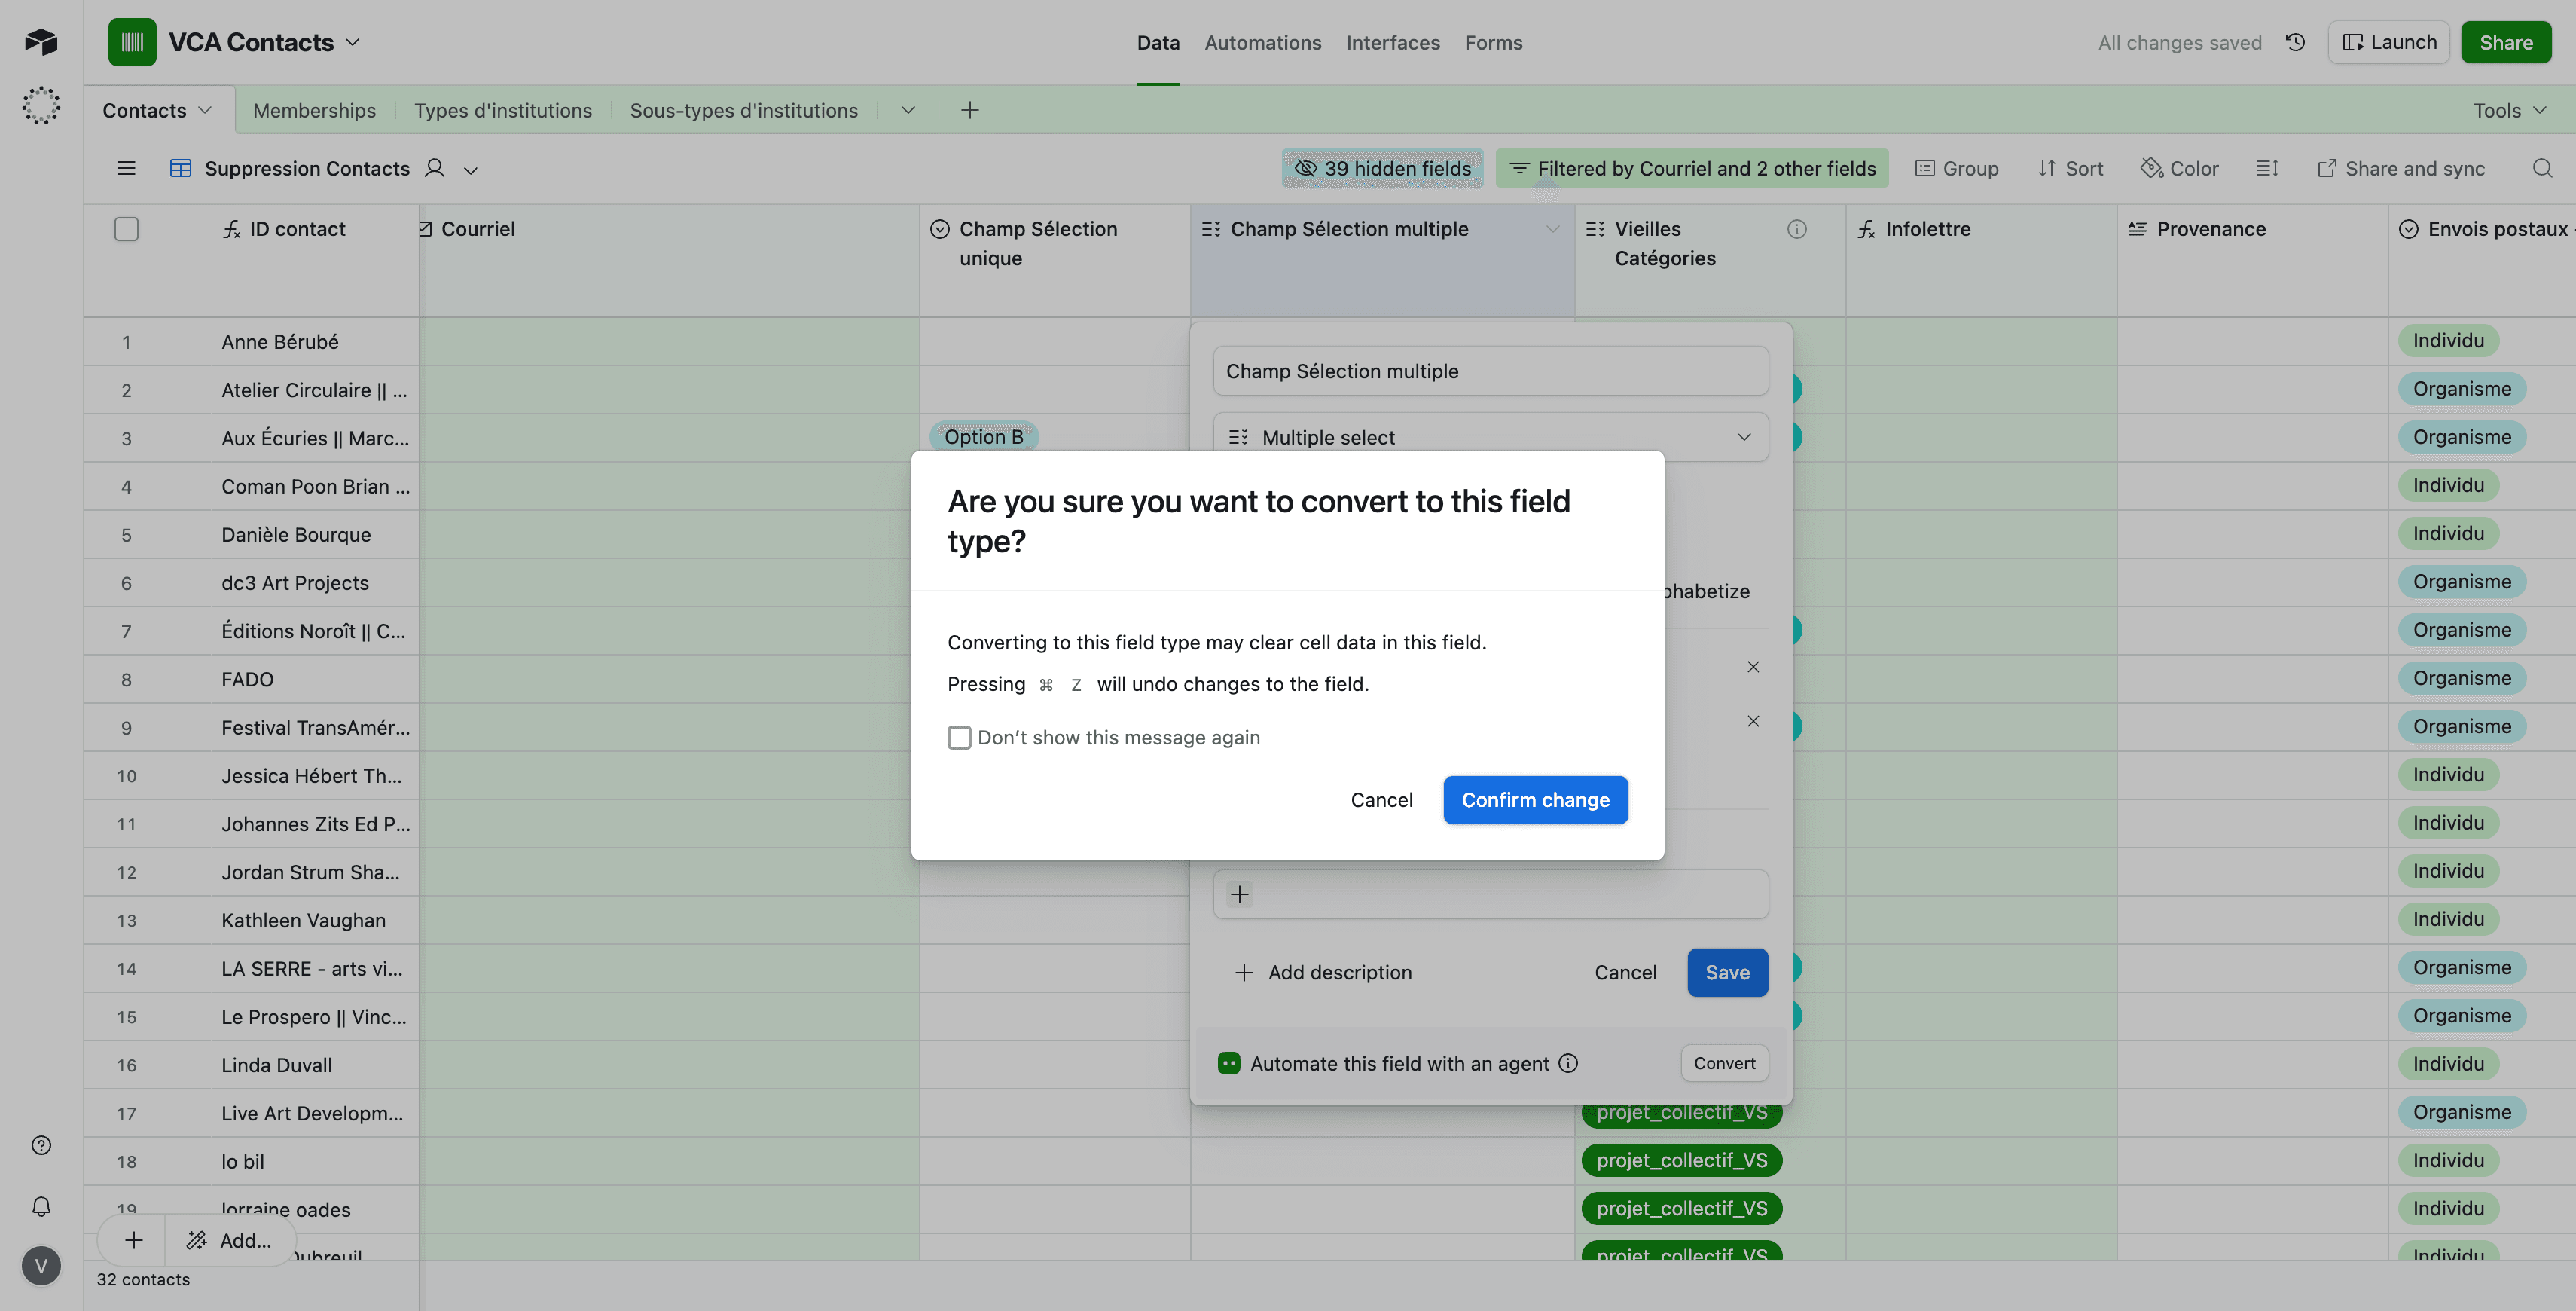The height and width of the screenshot is (1311, 2576).
Task: Click the projet_collectif_VS tag in row 18
Action: pyautogui.click(x=1681, y=1160)
